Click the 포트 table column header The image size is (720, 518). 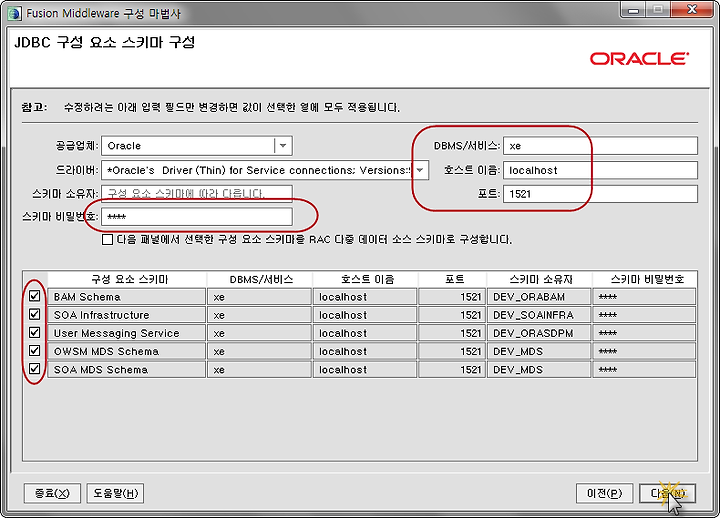[x=452, y=279]
